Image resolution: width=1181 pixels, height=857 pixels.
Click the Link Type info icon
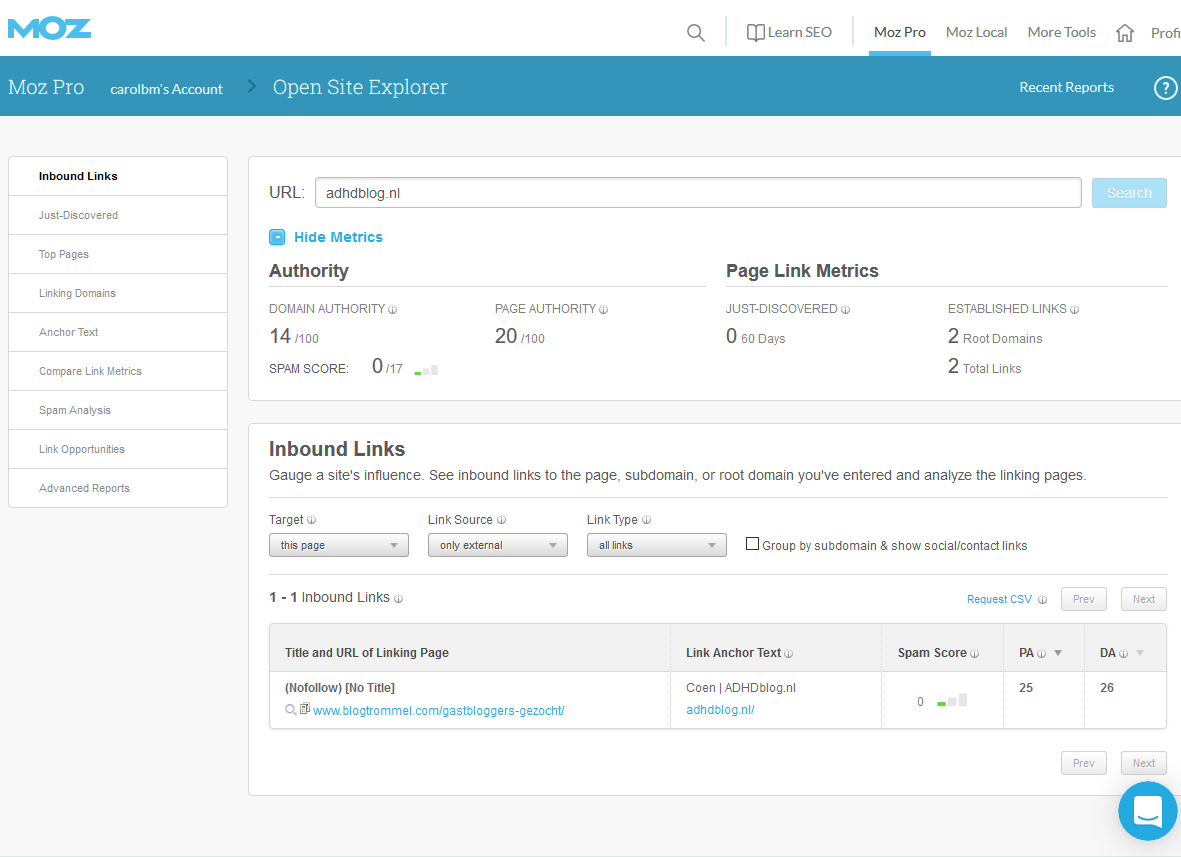coord(646,520)
